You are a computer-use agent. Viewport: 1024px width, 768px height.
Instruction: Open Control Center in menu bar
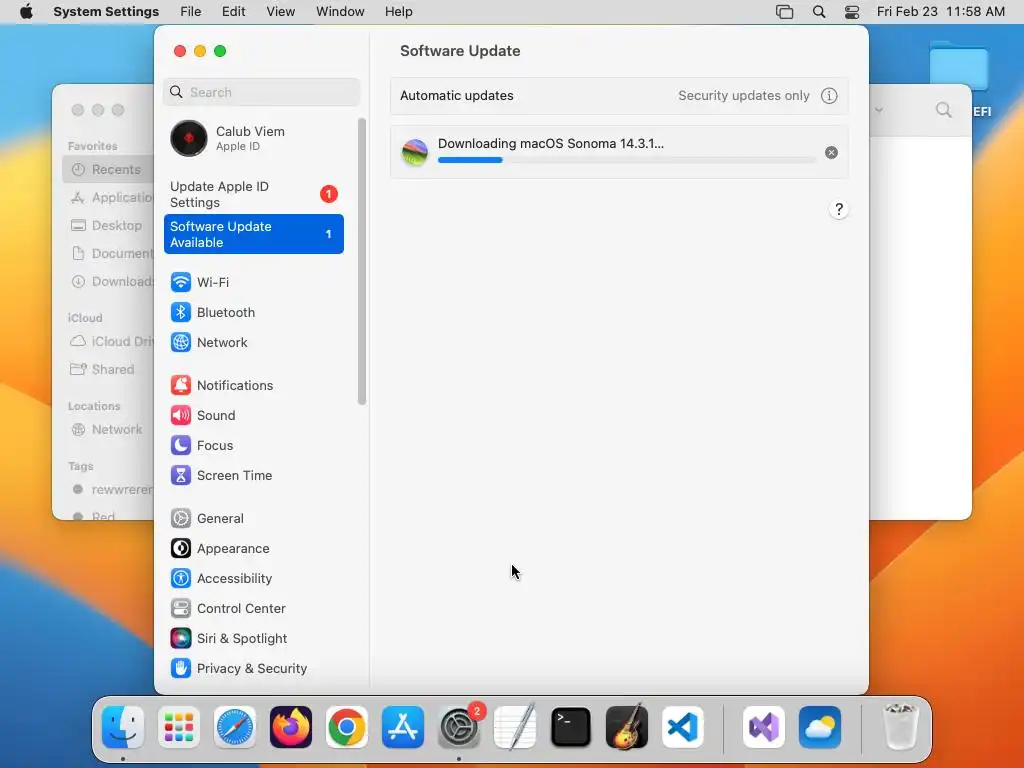pos(852,12)
